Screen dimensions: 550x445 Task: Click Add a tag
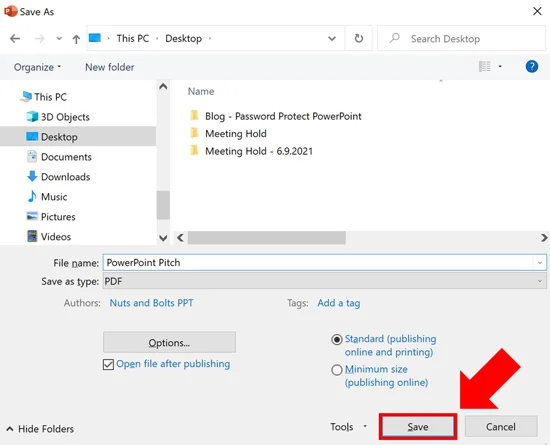[x=338, y=303]
